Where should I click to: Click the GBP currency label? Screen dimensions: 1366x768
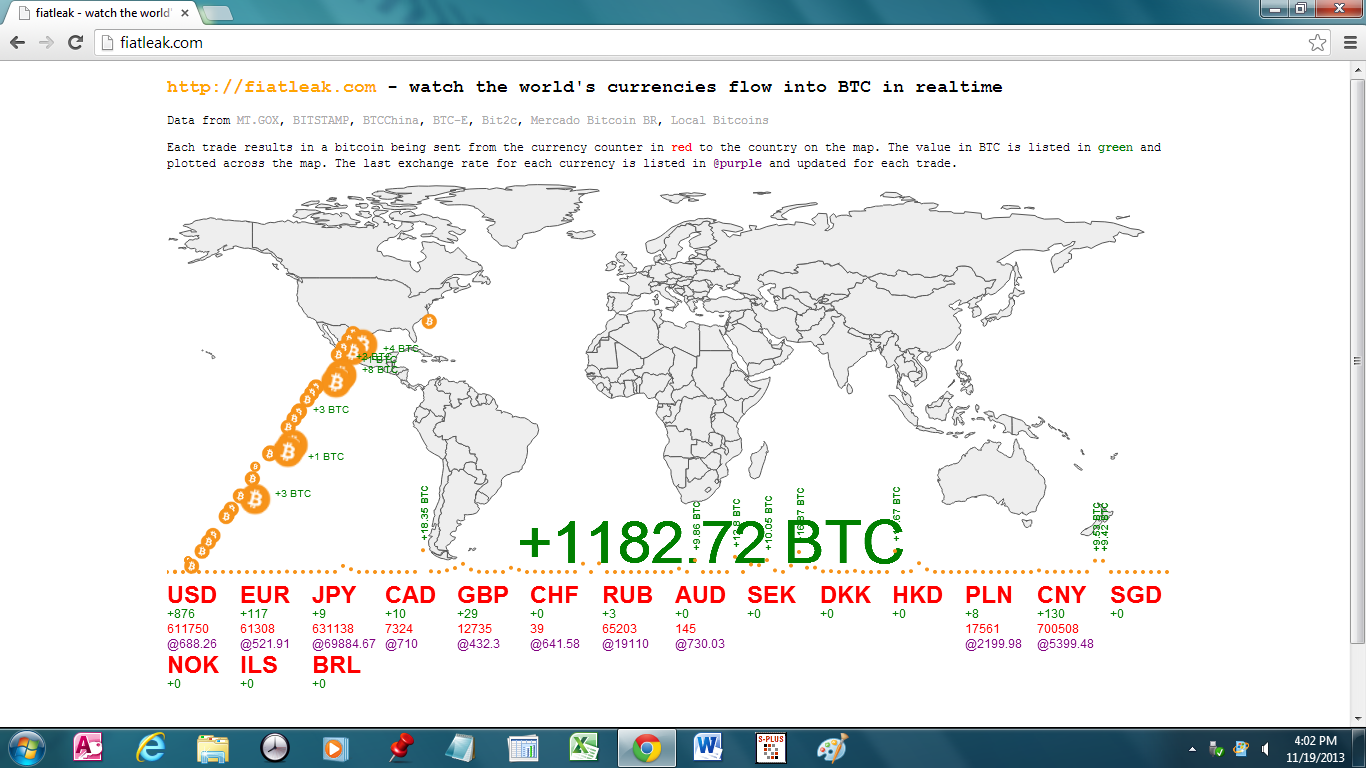point(483,595)
